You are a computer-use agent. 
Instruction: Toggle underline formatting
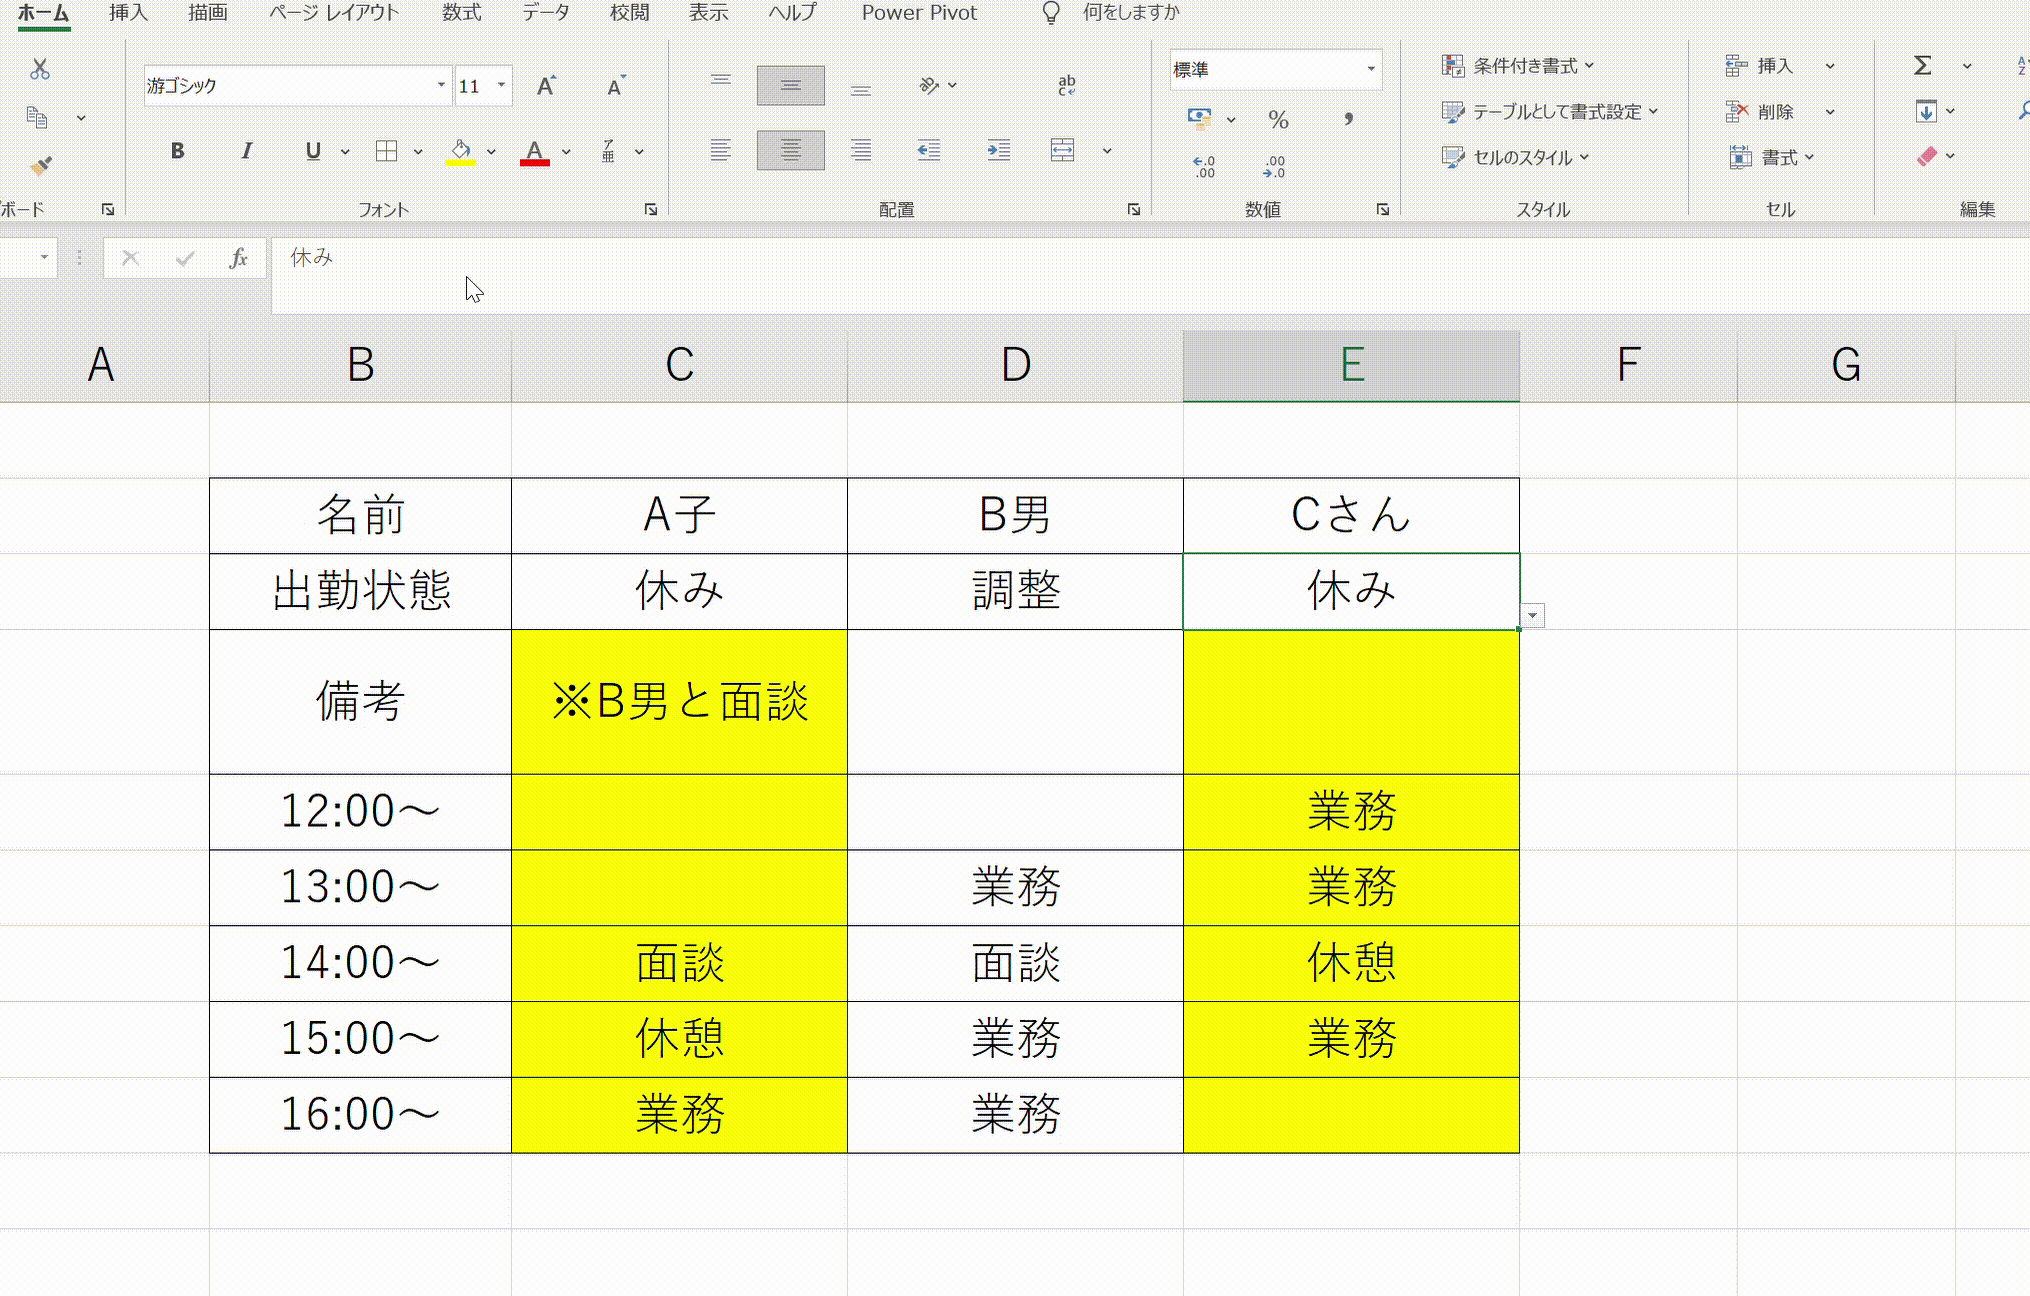[x=312, y=151]
